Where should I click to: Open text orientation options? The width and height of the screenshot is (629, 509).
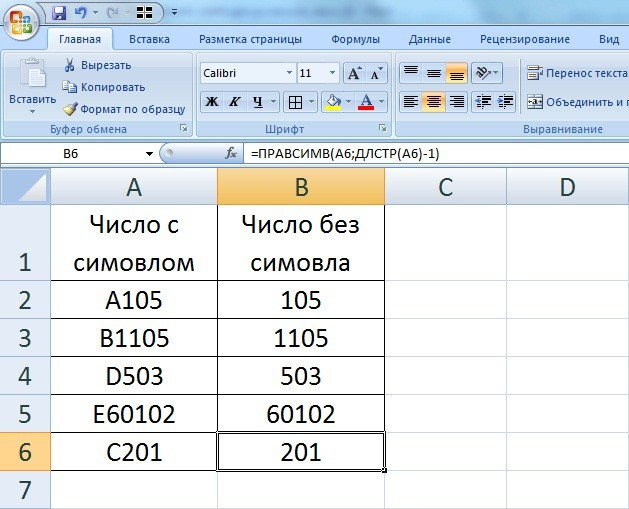487,73
